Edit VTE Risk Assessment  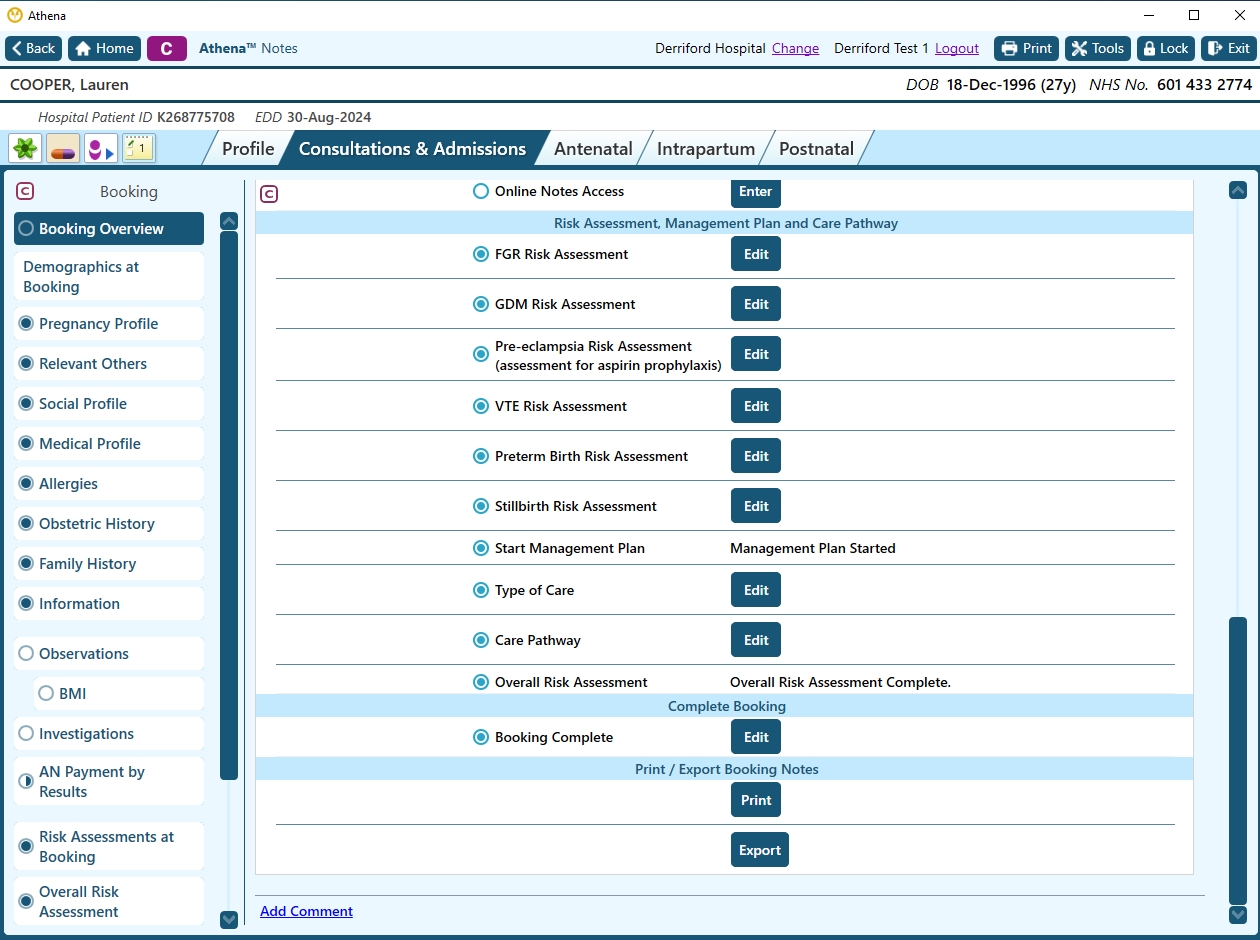[x=756, y=406]
